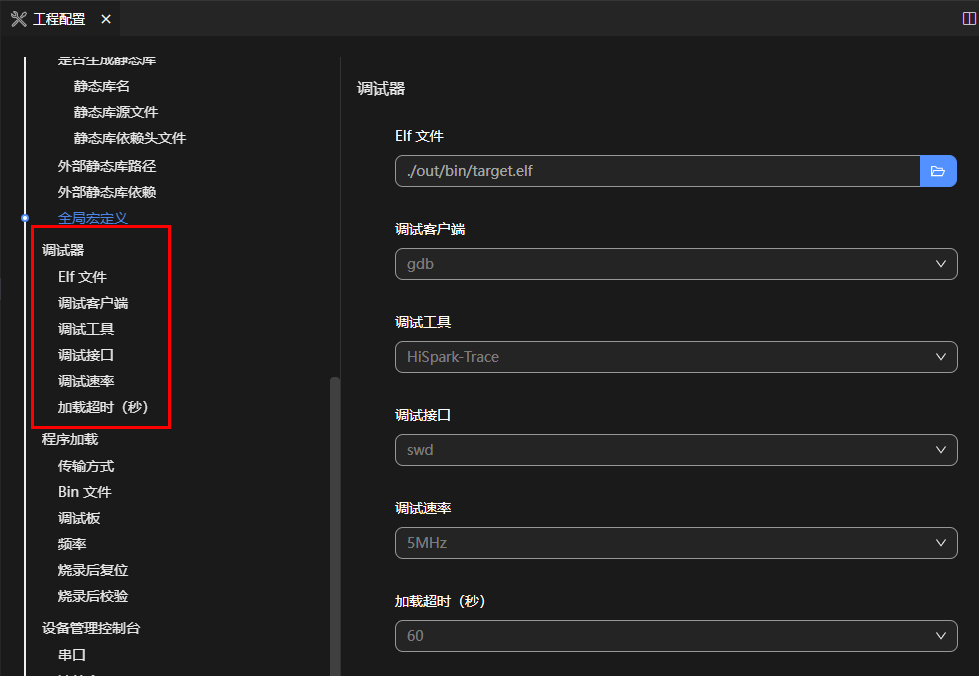
Task: Open 烧录后复位 setting from sidebar
Action: point(93,570)
